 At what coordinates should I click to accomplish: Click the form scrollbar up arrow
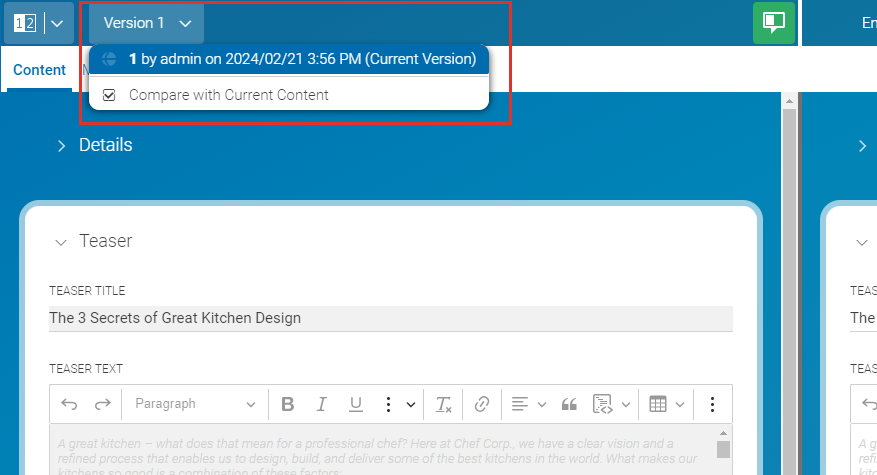[789, 101]
